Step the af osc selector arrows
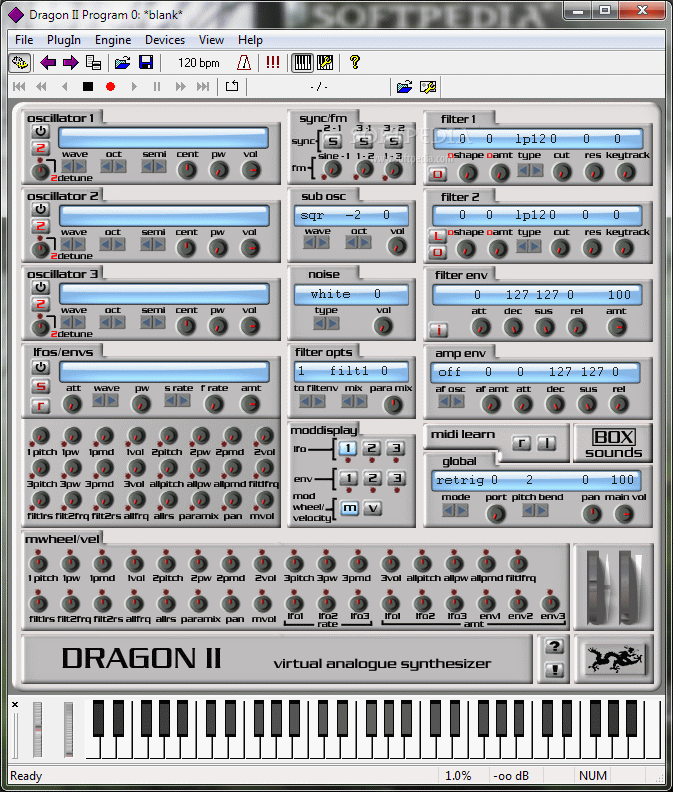This screenshot has width=673, height=792. coord(451,402)
